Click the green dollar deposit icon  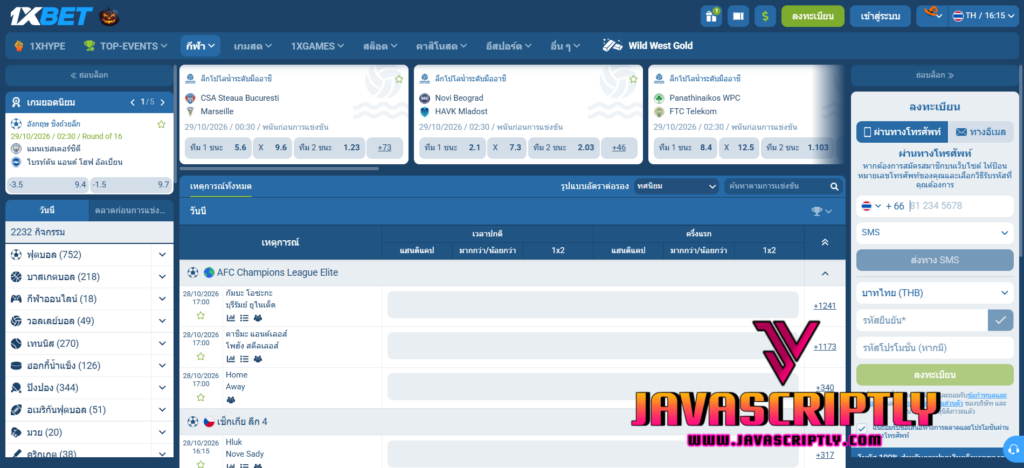(x=765, y=16)
